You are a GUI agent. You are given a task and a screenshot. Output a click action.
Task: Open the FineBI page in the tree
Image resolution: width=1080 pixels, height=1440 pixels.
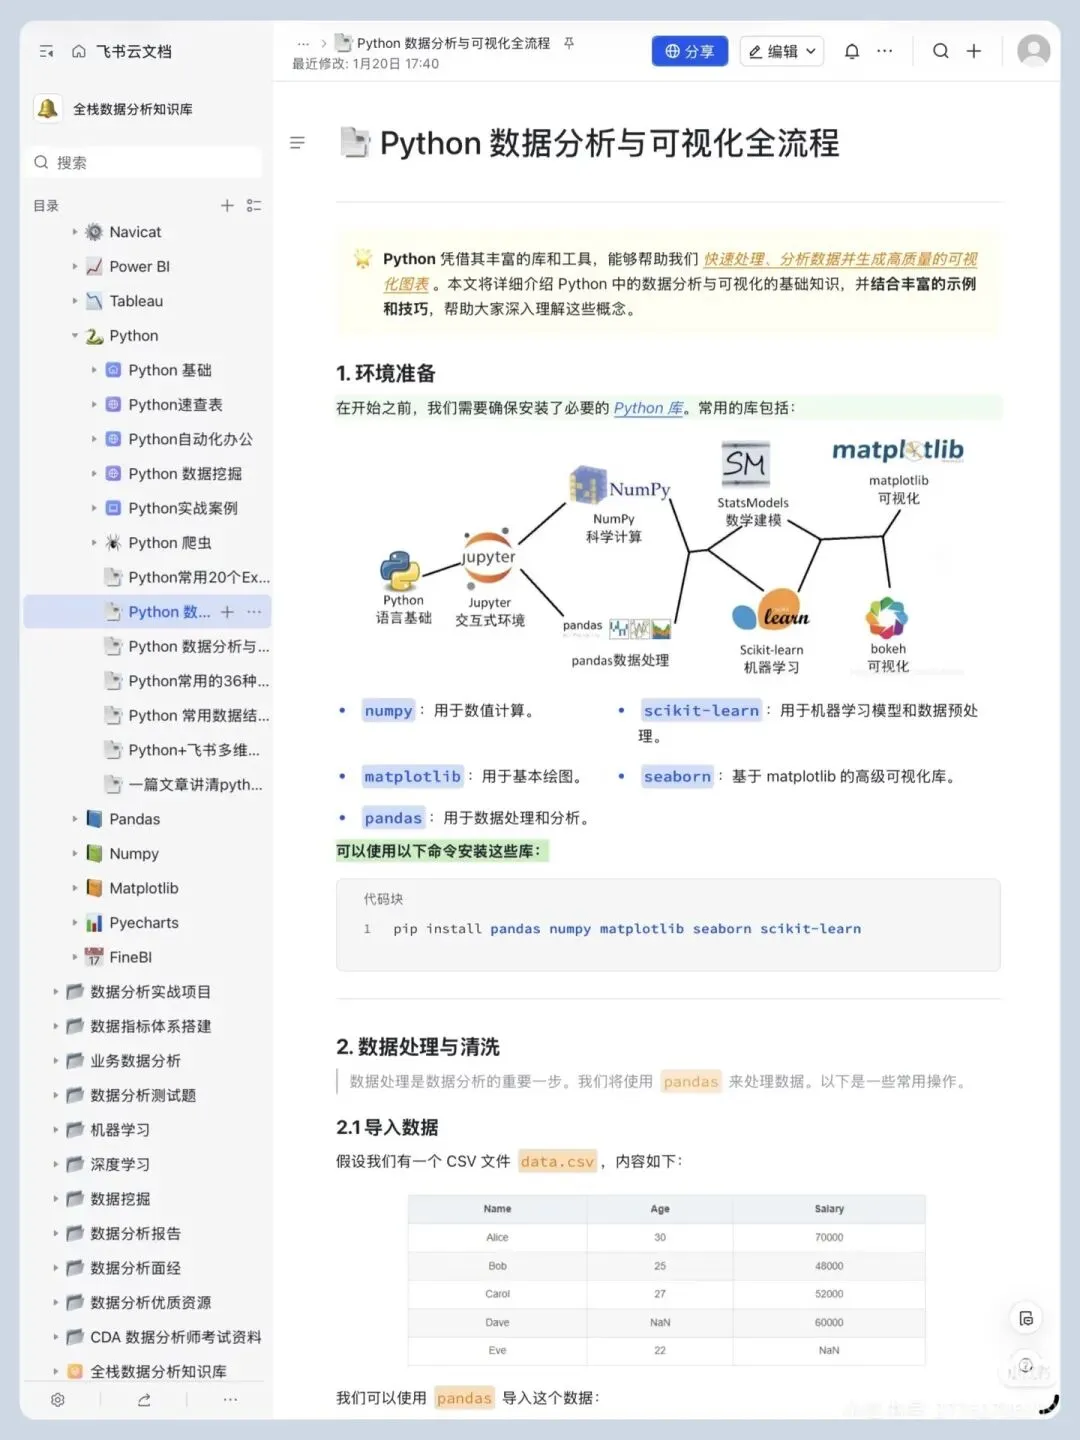[x=130, y=958]
